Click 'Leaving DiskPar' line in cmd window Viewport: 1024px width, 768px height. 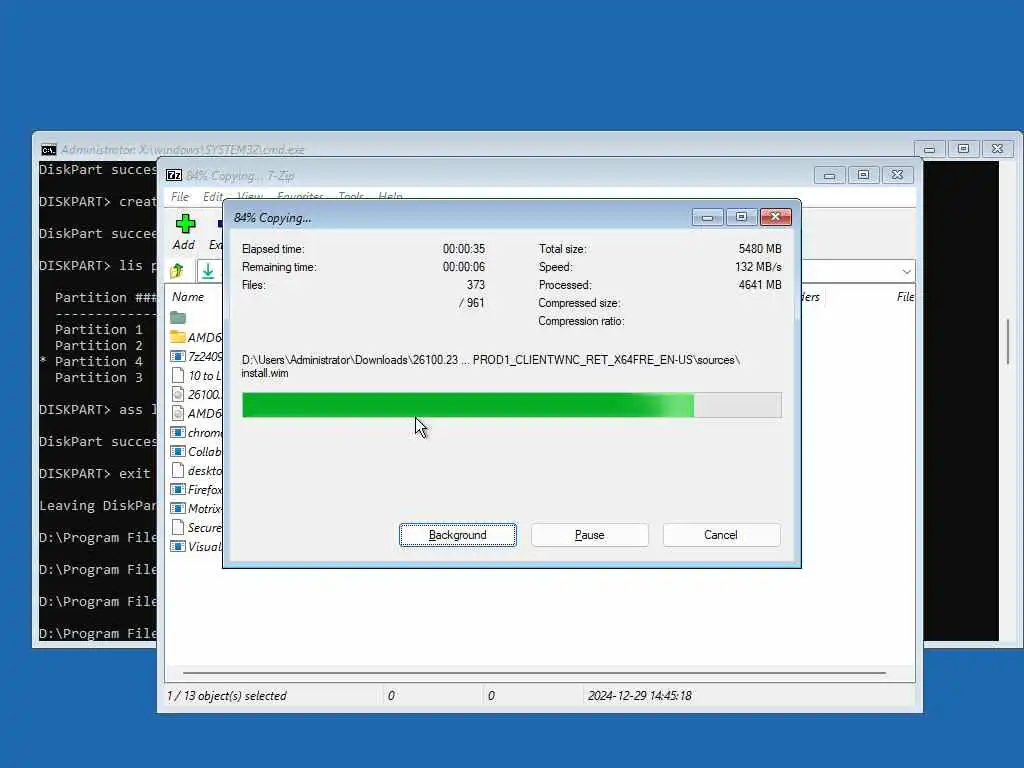(x=97, y=505)
